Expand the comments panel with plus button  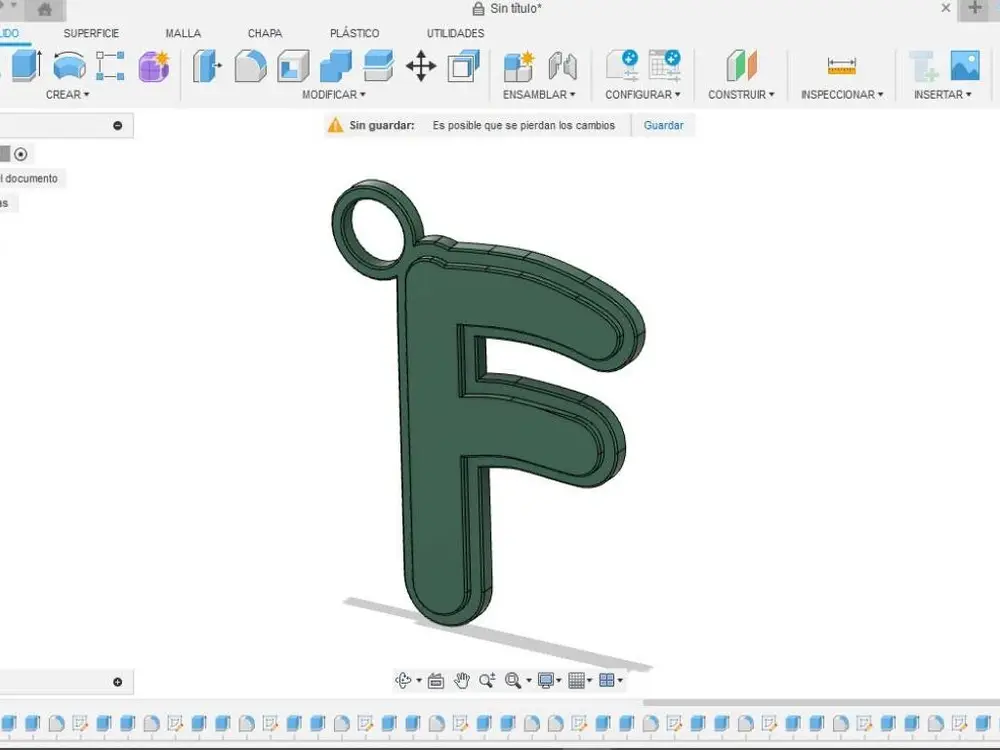pos(117,682)
